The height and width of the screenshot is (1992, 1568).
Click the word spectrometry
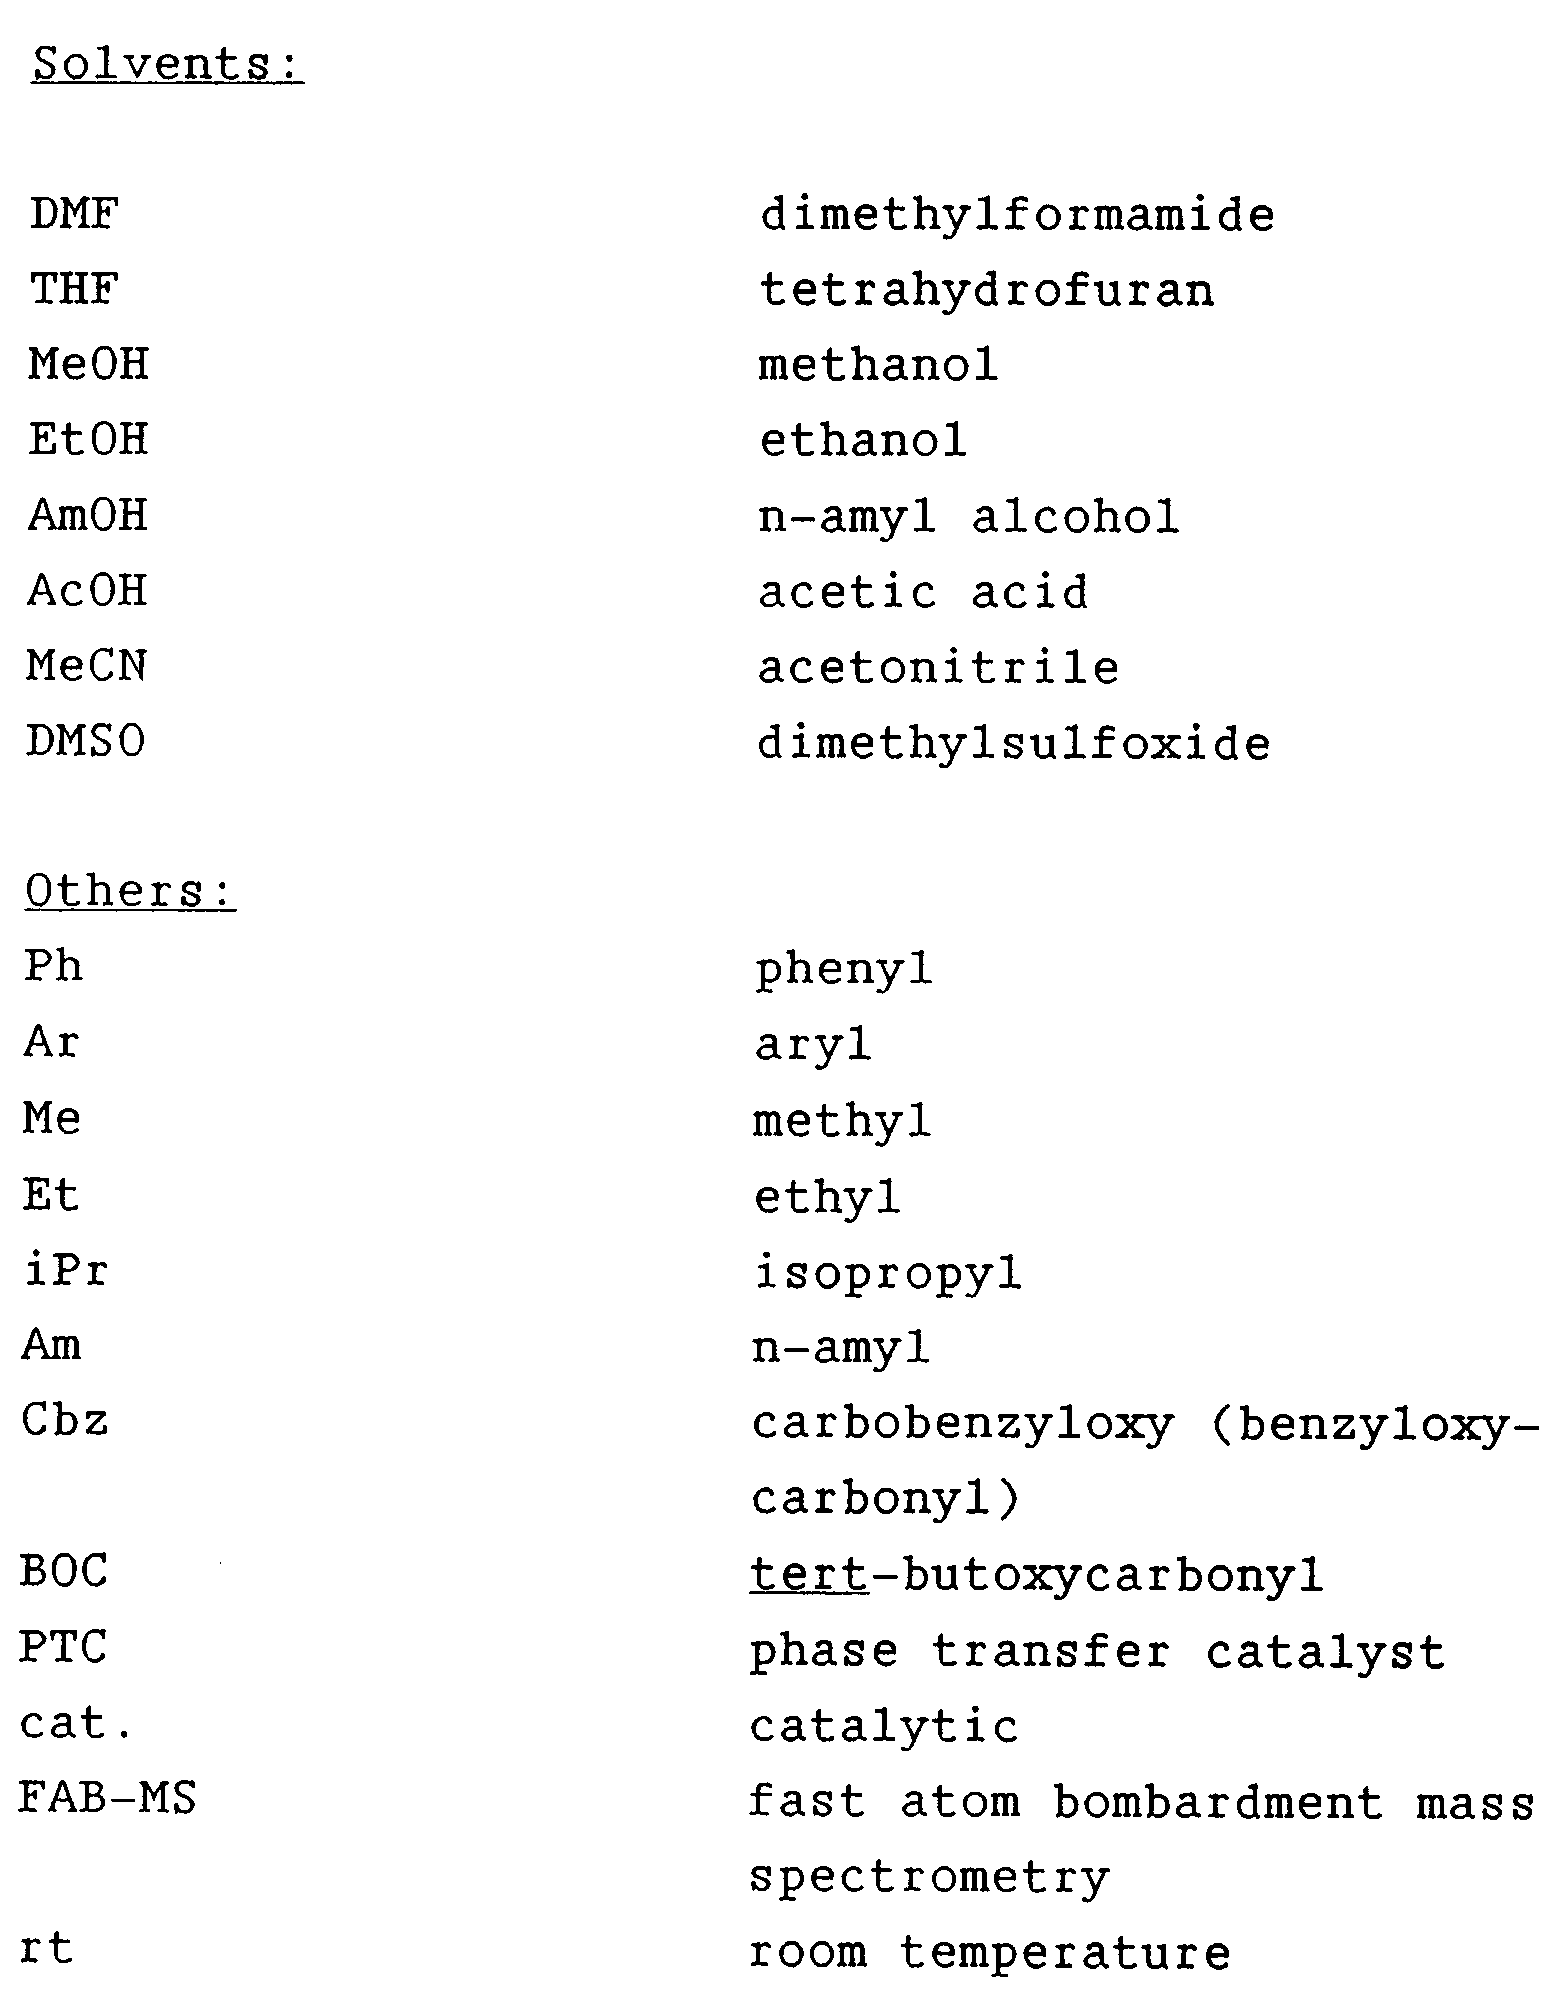[x=930, y=1877]
